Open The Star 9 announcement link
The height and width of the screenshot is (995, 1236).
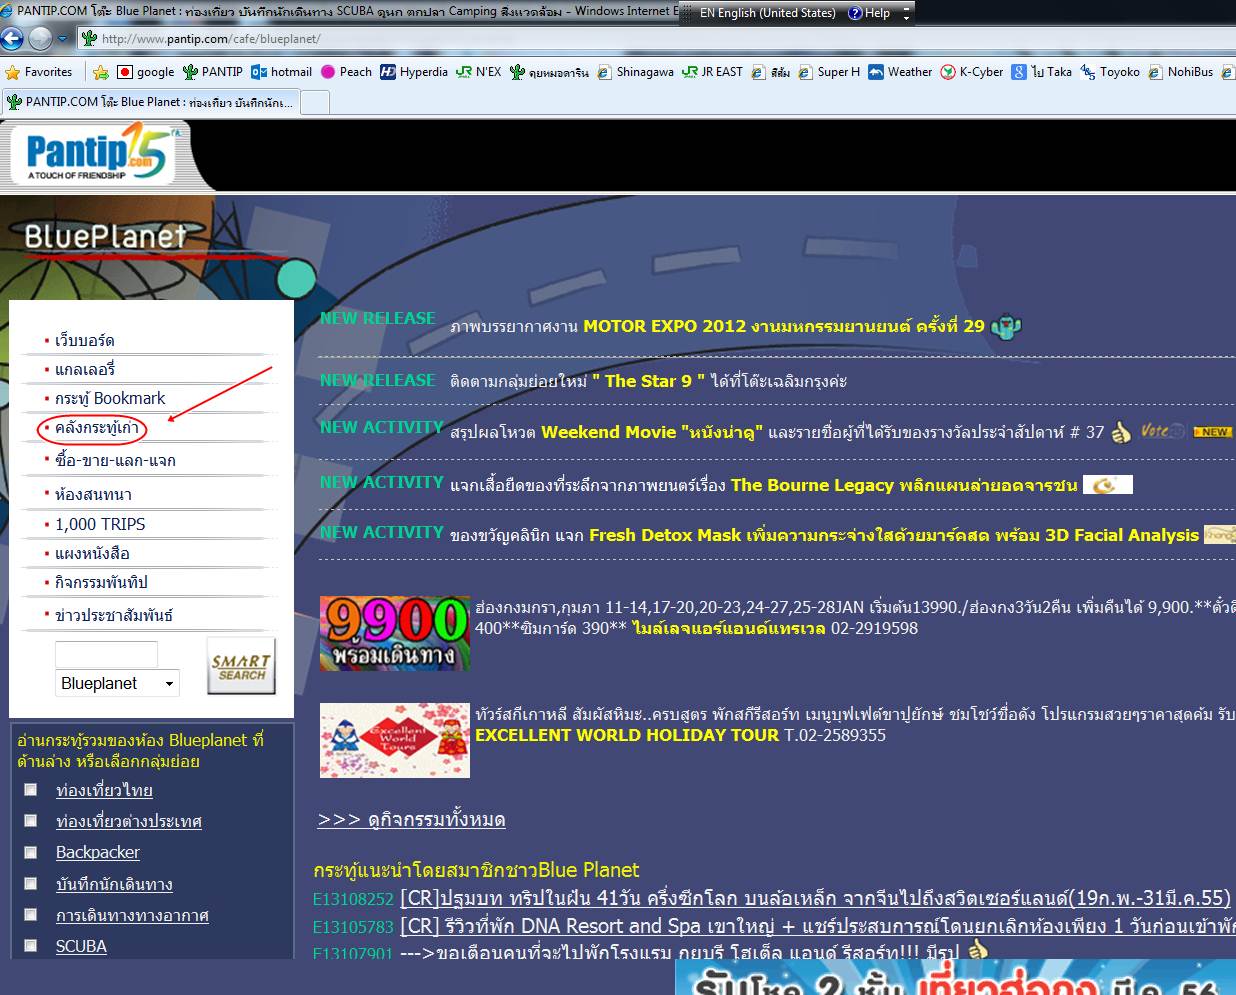[648, 381]
